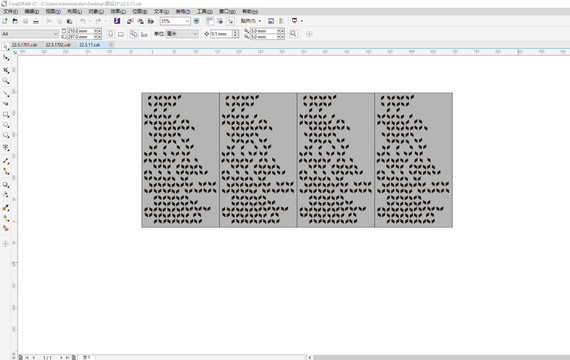Select the Pick tool in toolbox
570x360 pixels.
pos(5,47)
